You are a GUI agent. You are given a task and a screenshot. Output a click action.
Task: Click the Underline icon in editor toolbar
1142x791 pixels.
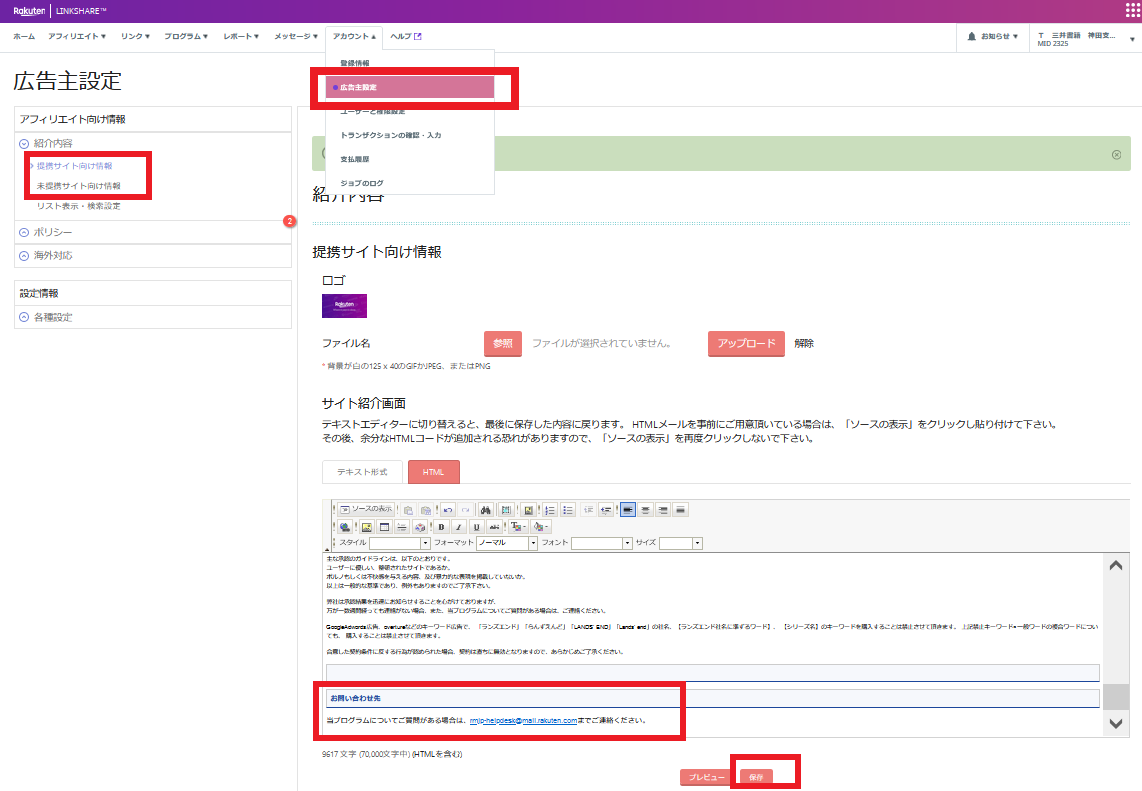(476, 527)
